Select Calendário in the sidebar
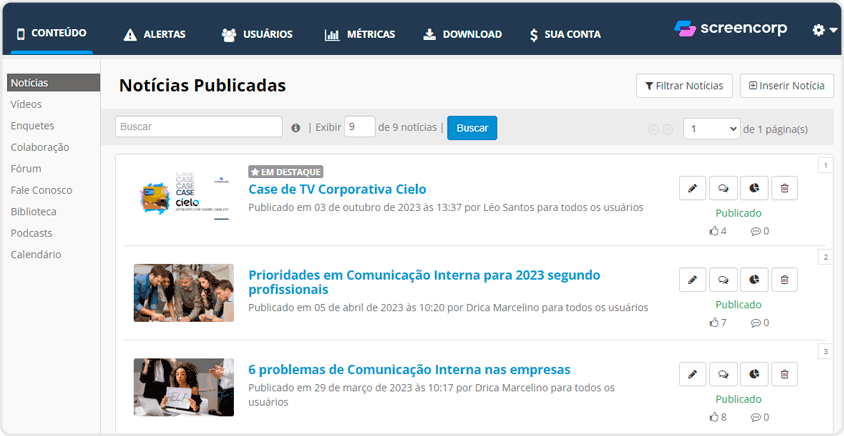 coord(36,255)
